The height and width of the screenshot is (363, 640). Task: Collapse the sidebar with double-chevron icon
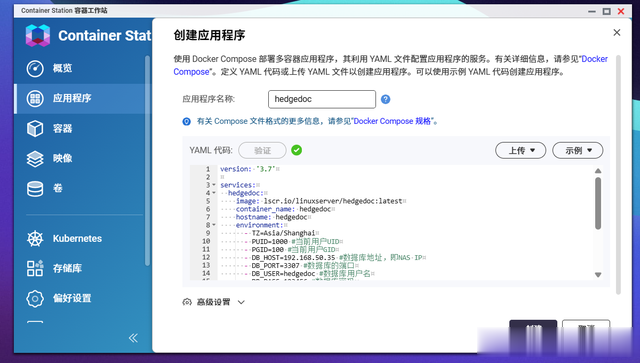133,338
